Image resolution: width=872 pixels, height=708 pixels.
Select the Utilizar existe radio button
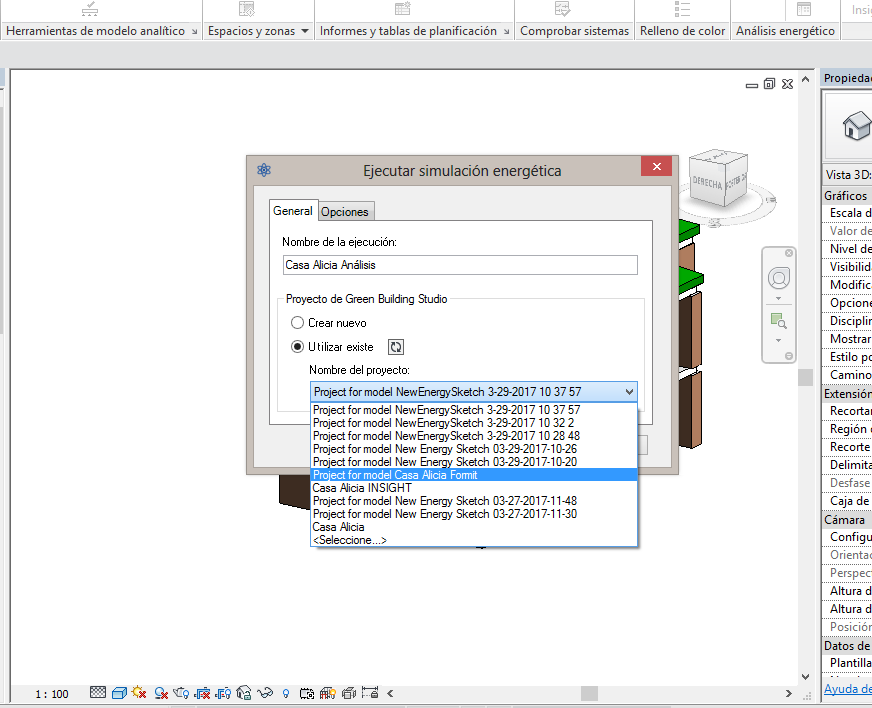(298, 347)
